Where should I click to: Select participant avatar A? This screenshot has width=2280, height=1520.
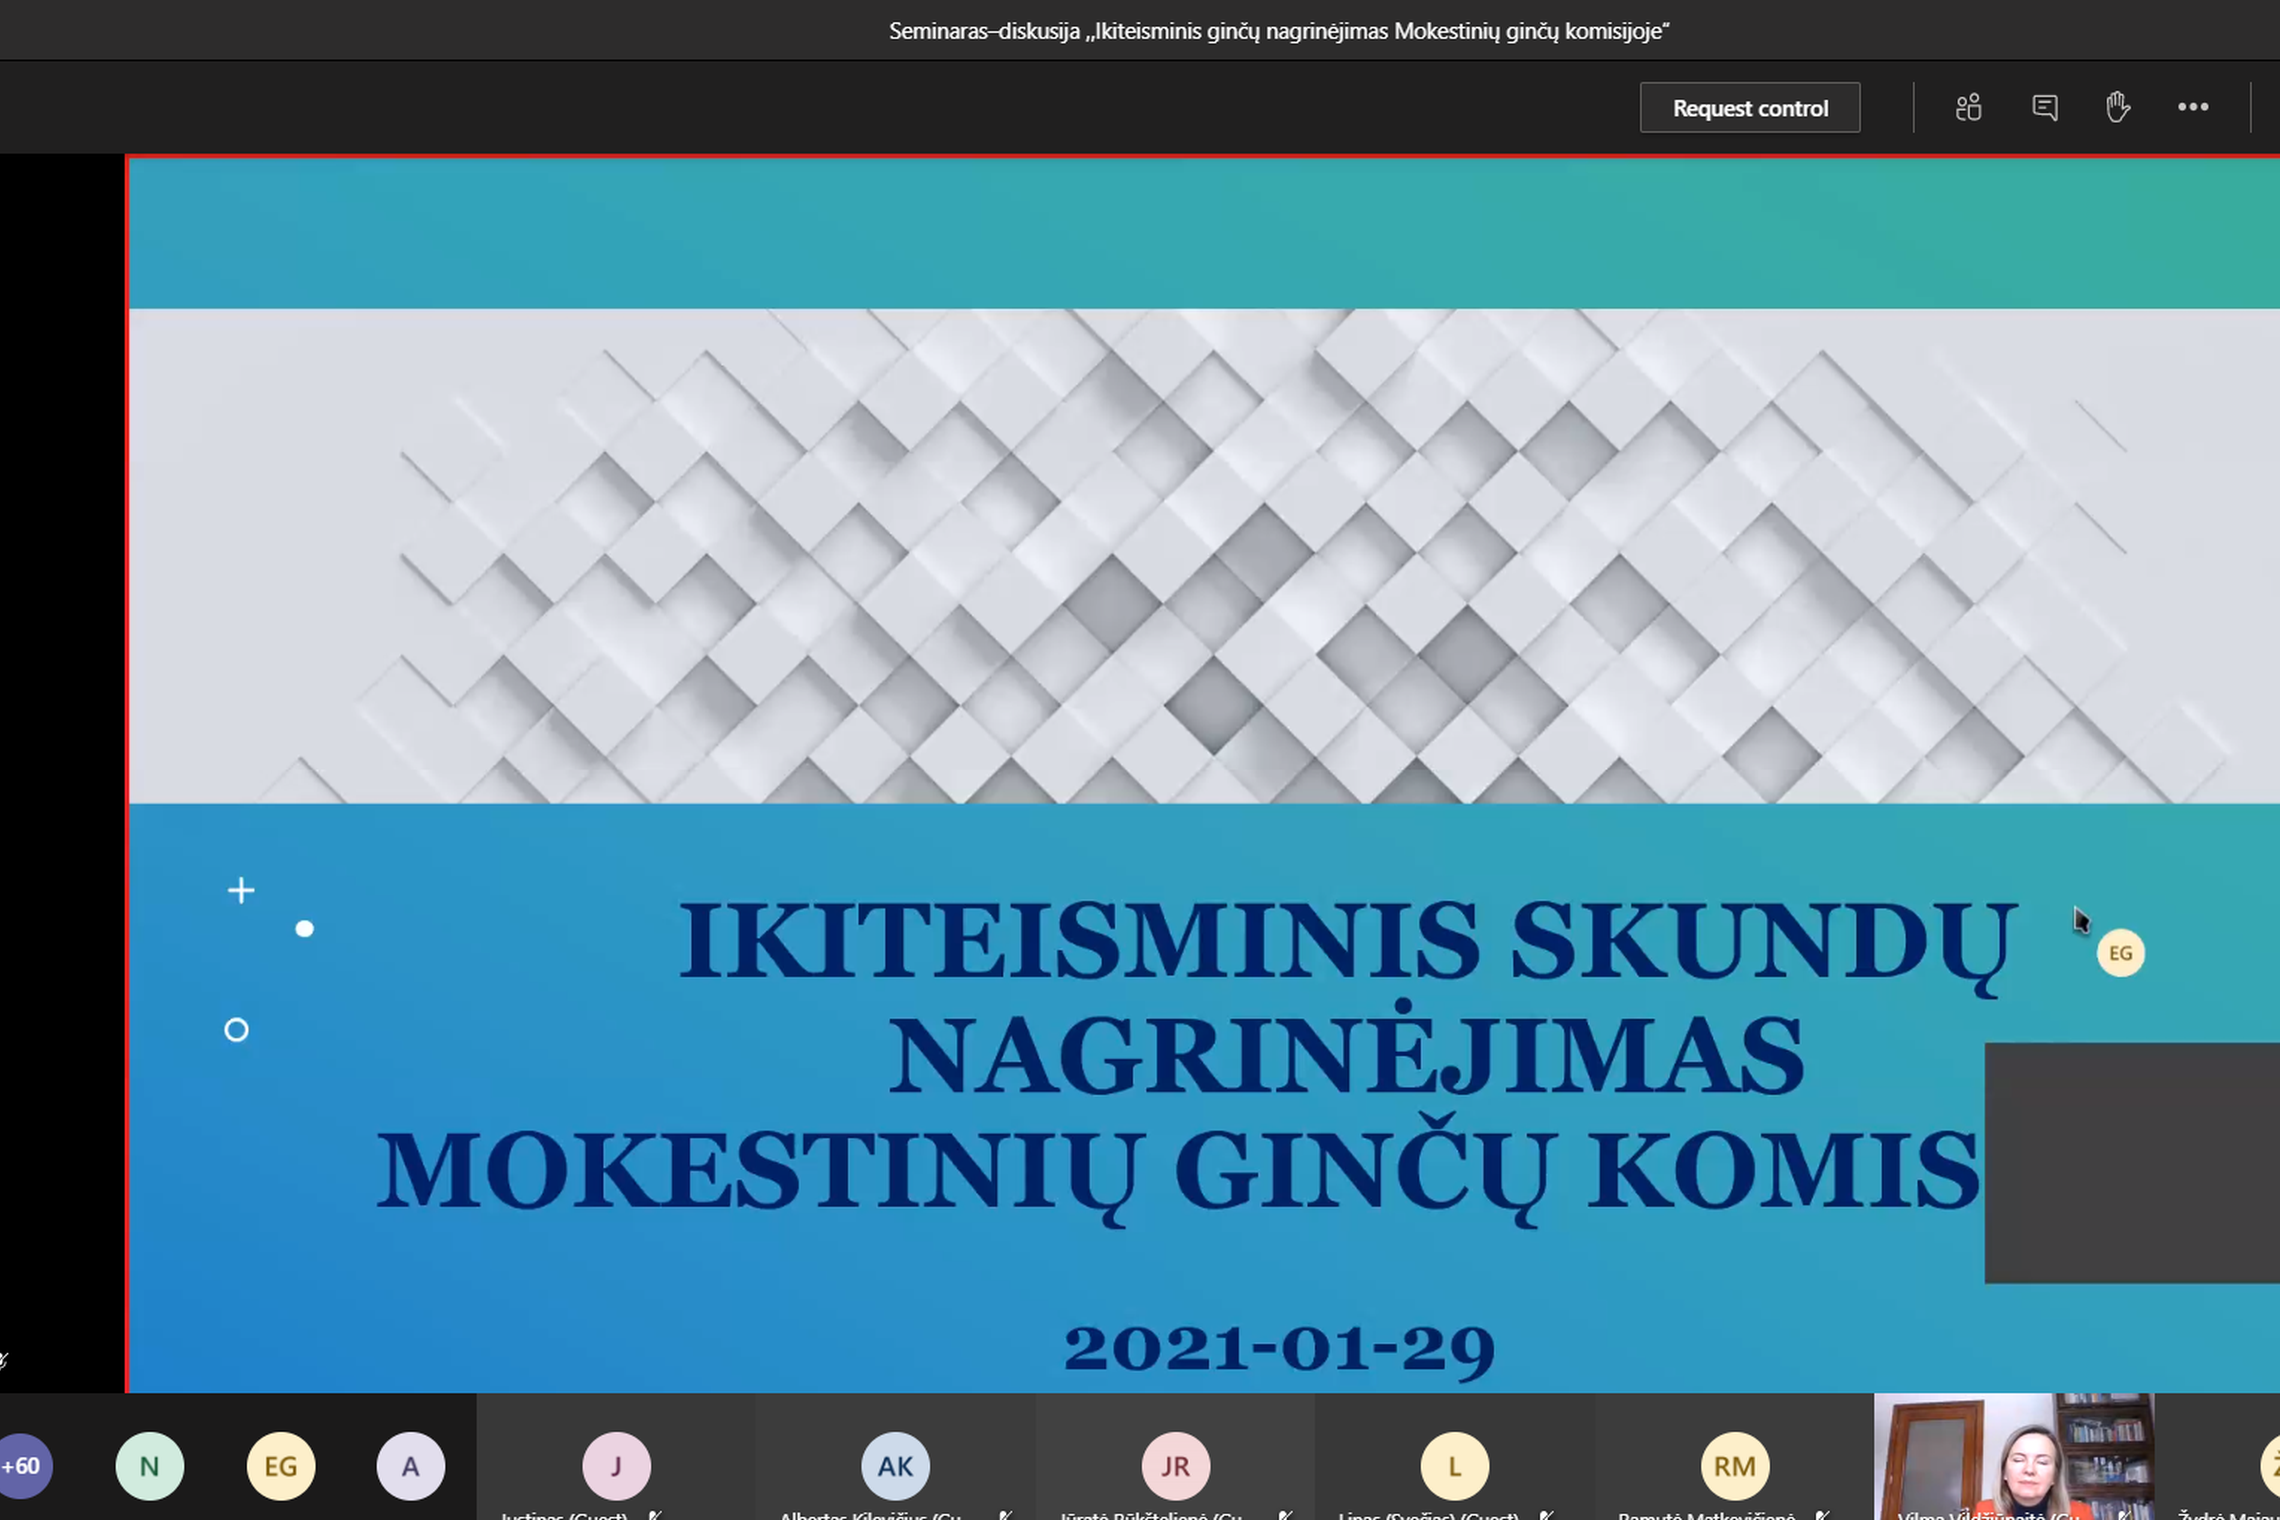(411, 1466)
